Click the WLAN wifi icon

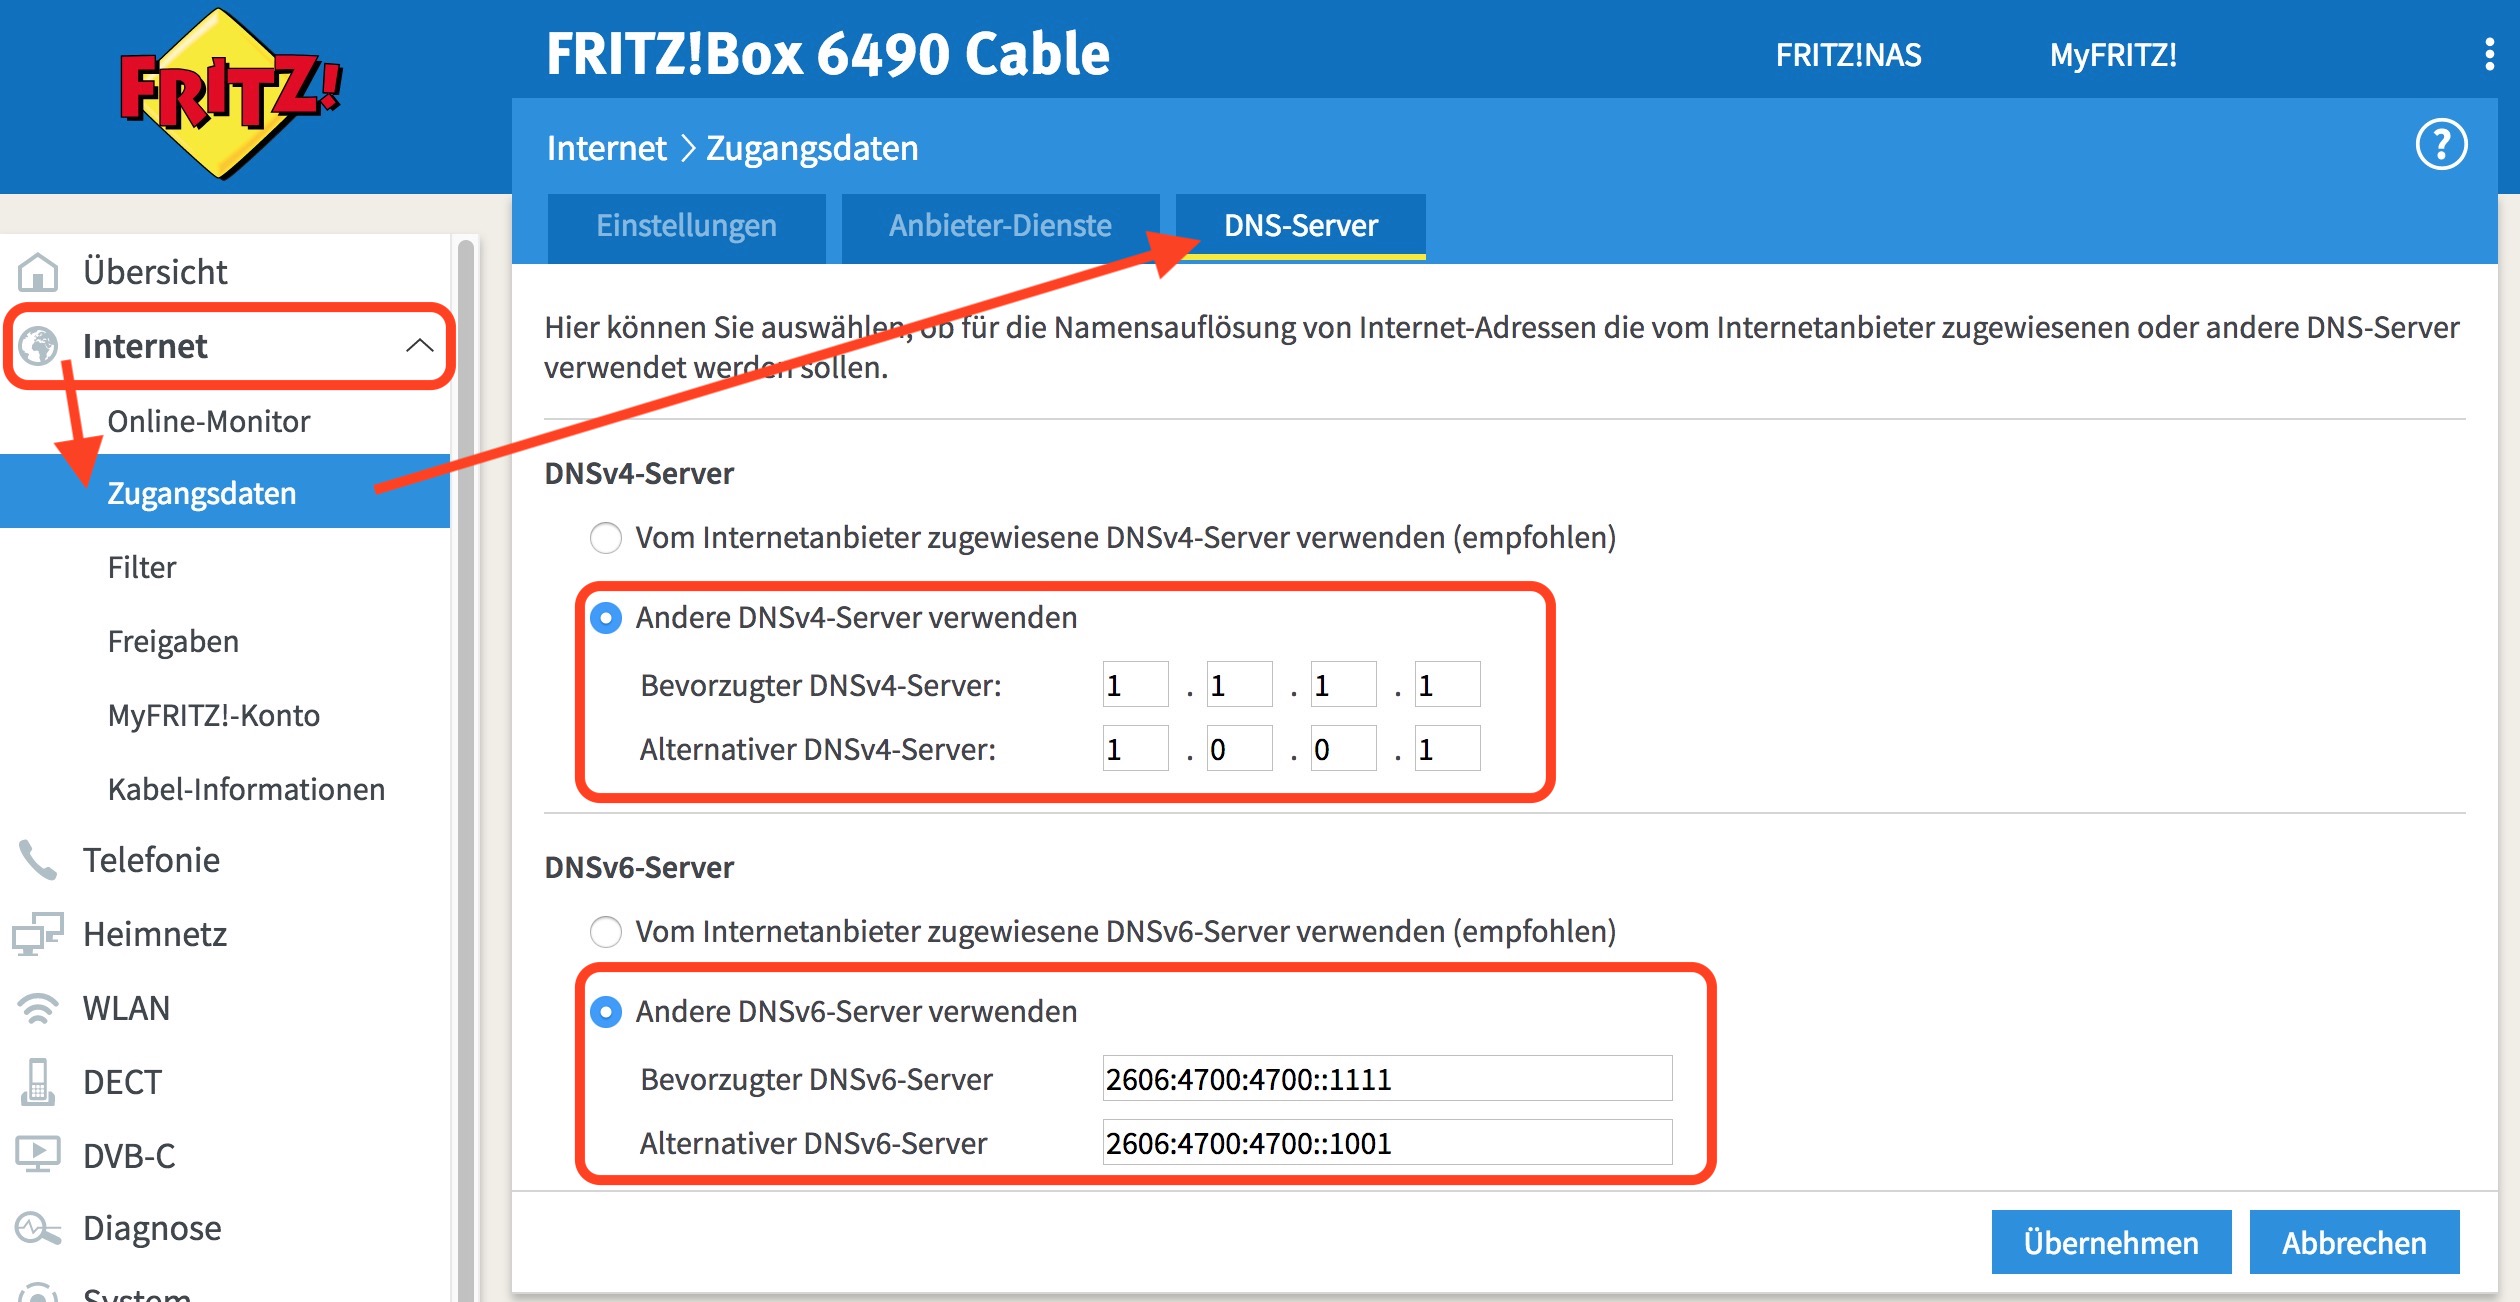pyautogui.click(x=38, y=1008)
